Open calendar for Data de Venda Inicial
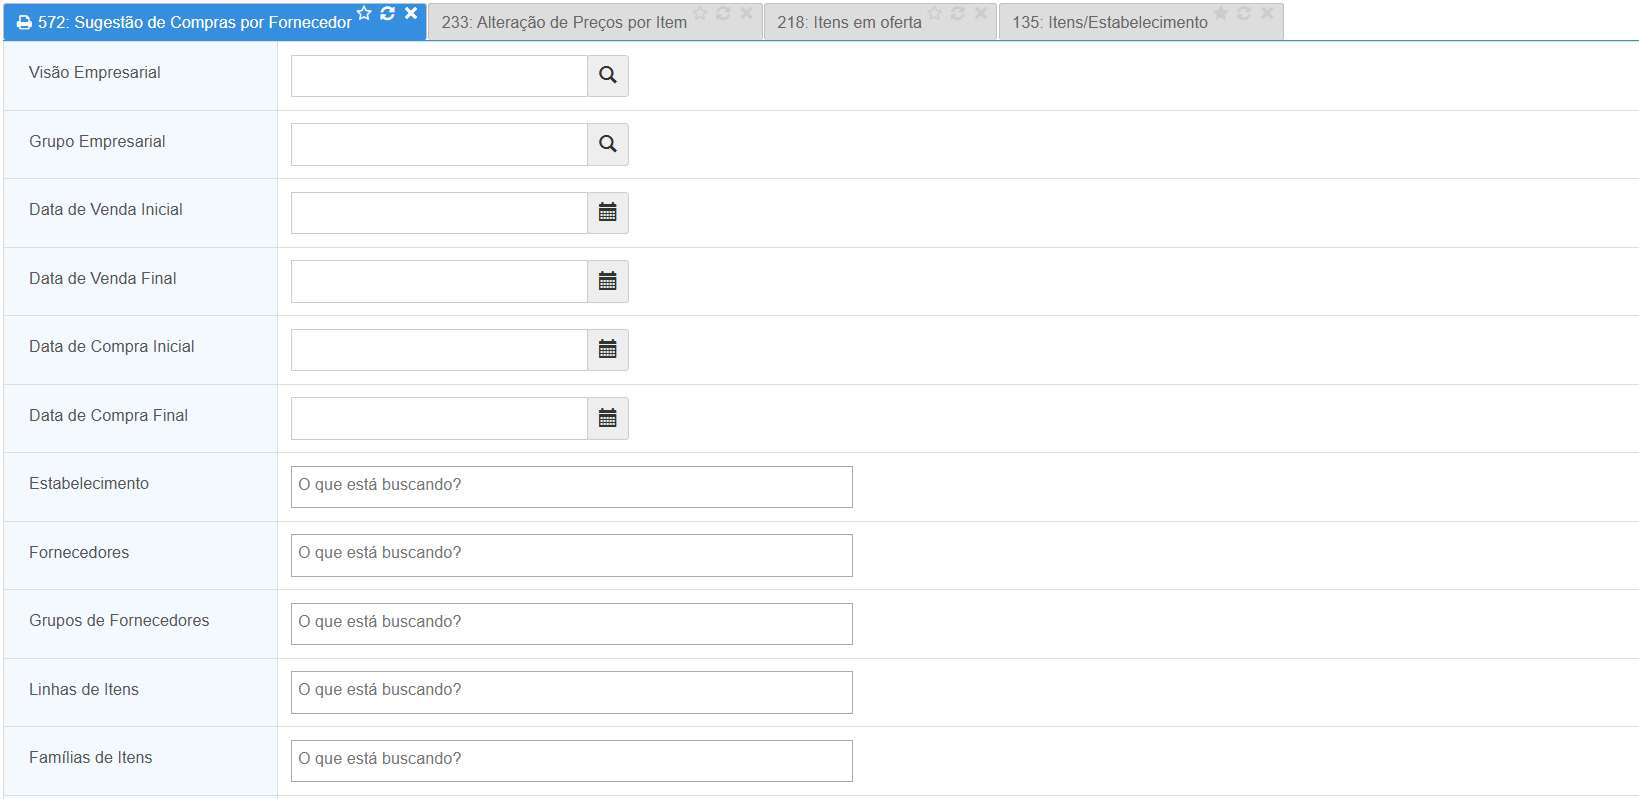Image resolution: width=1639 pixels, height=799 pixels. (x=608, y=213)
